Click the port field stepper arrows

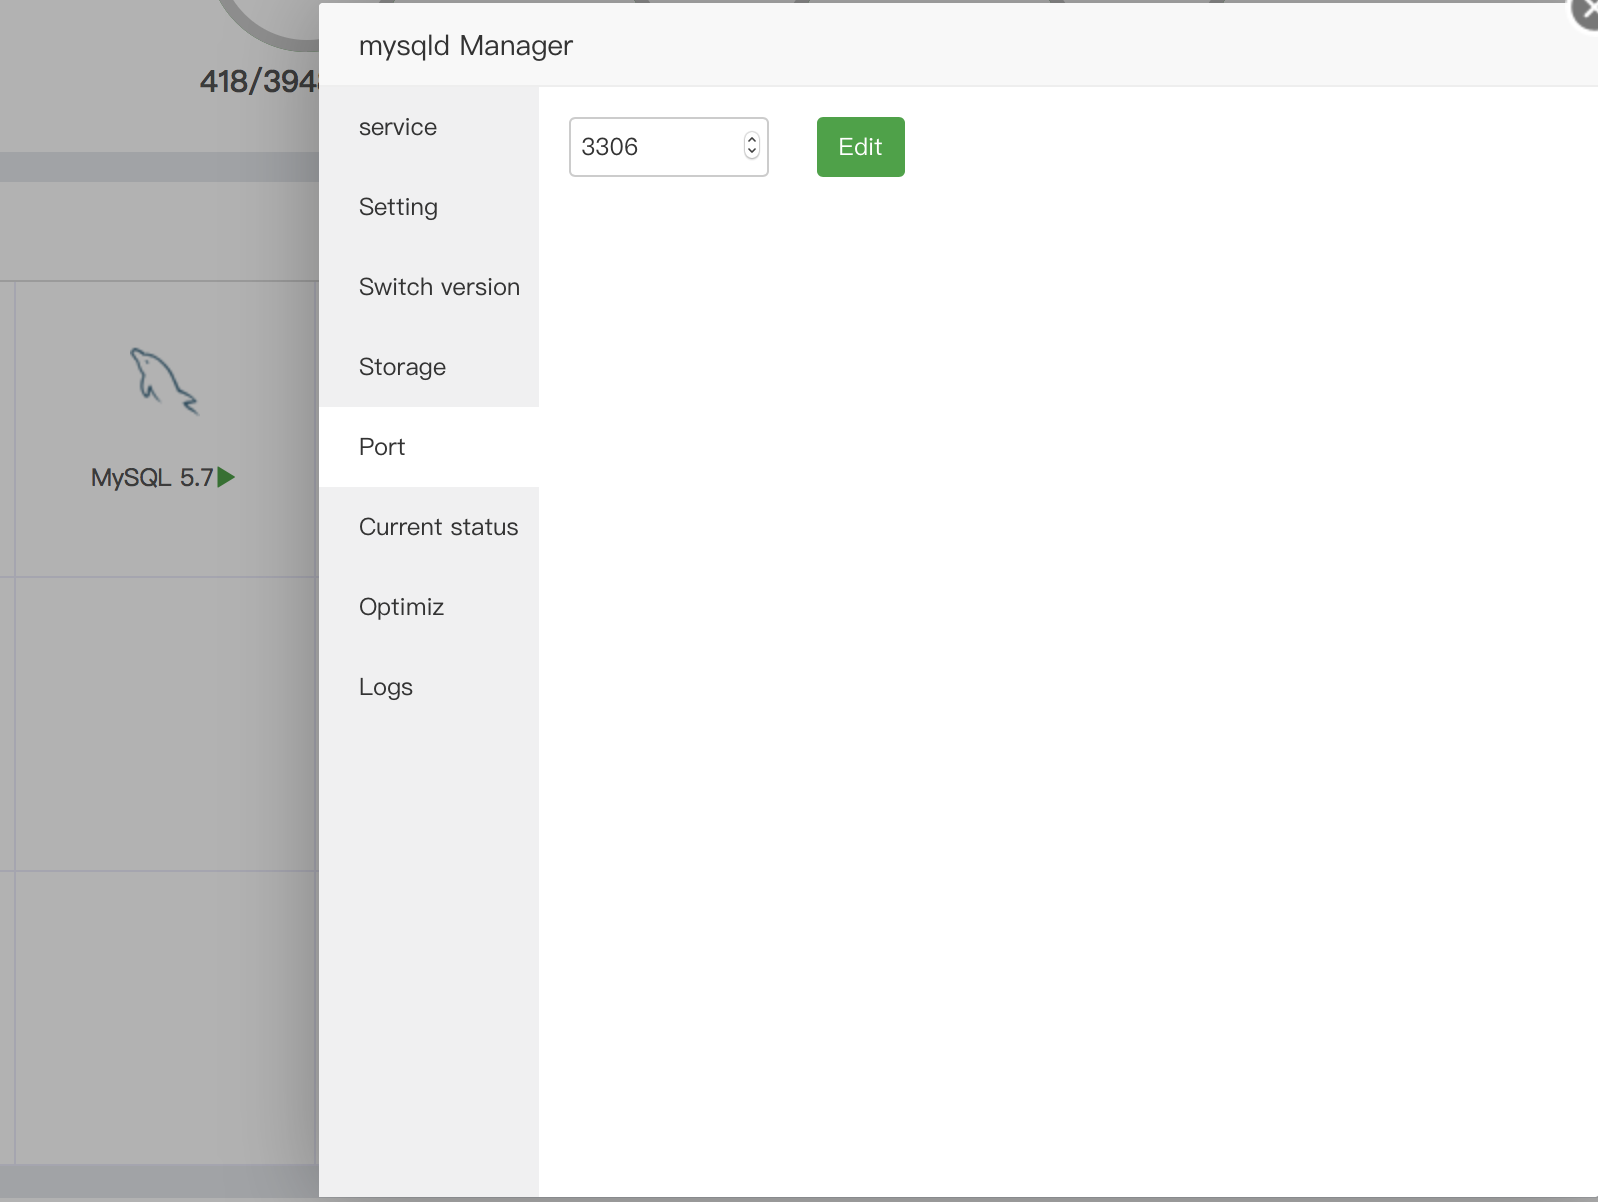[752, 147]
